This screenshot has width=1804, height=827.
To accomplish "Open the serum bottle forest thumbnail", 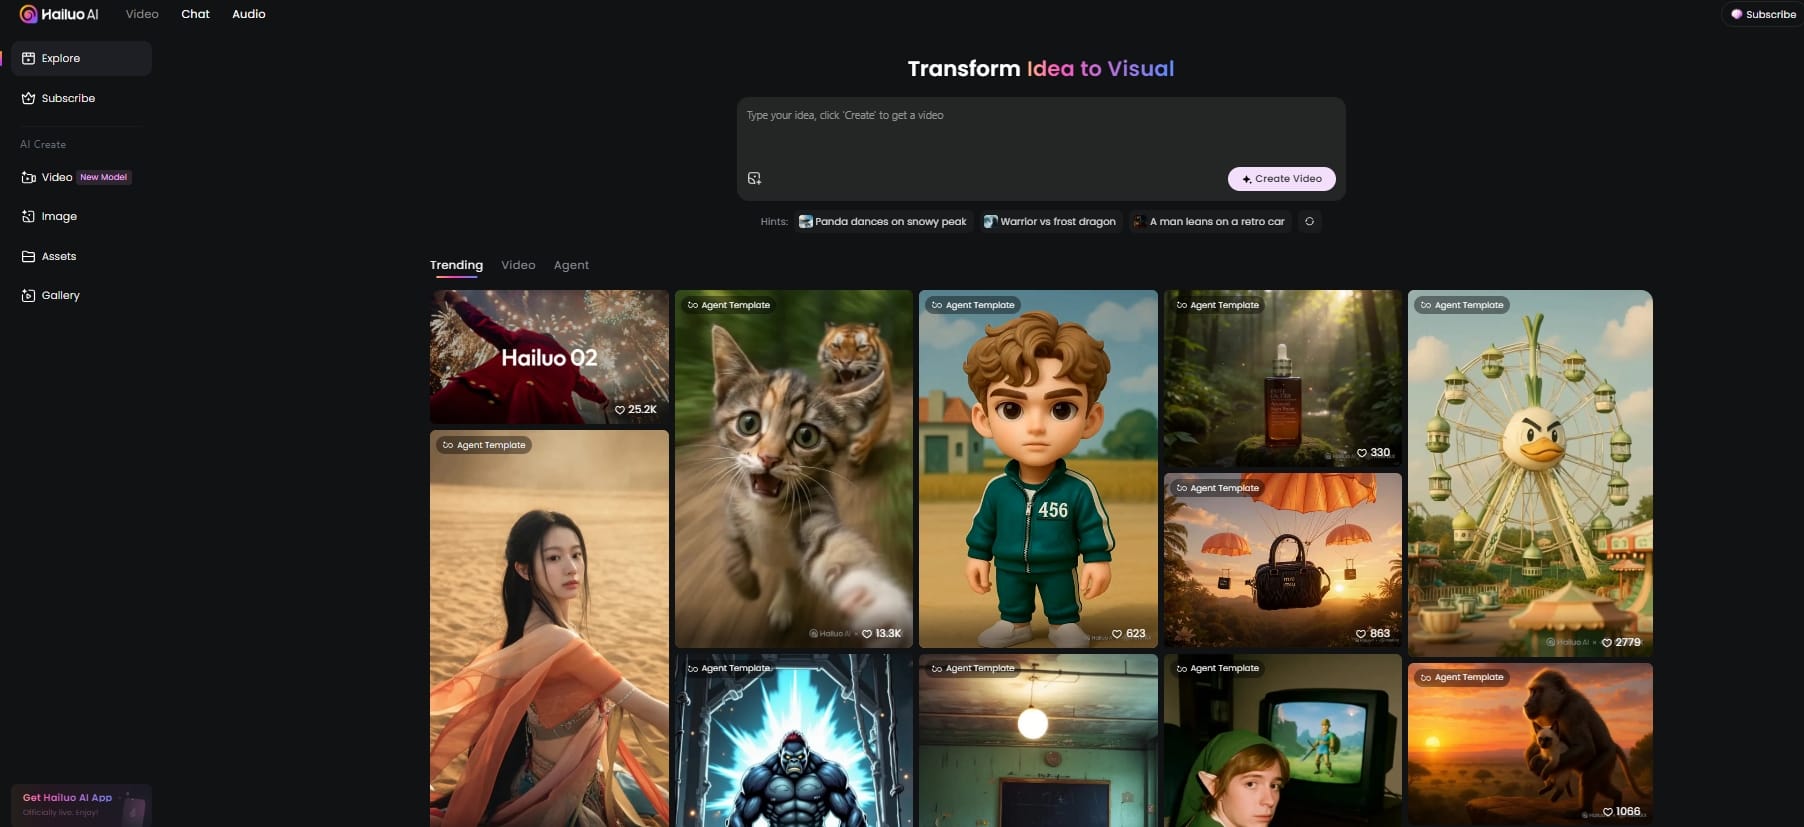I will 1283,378.
